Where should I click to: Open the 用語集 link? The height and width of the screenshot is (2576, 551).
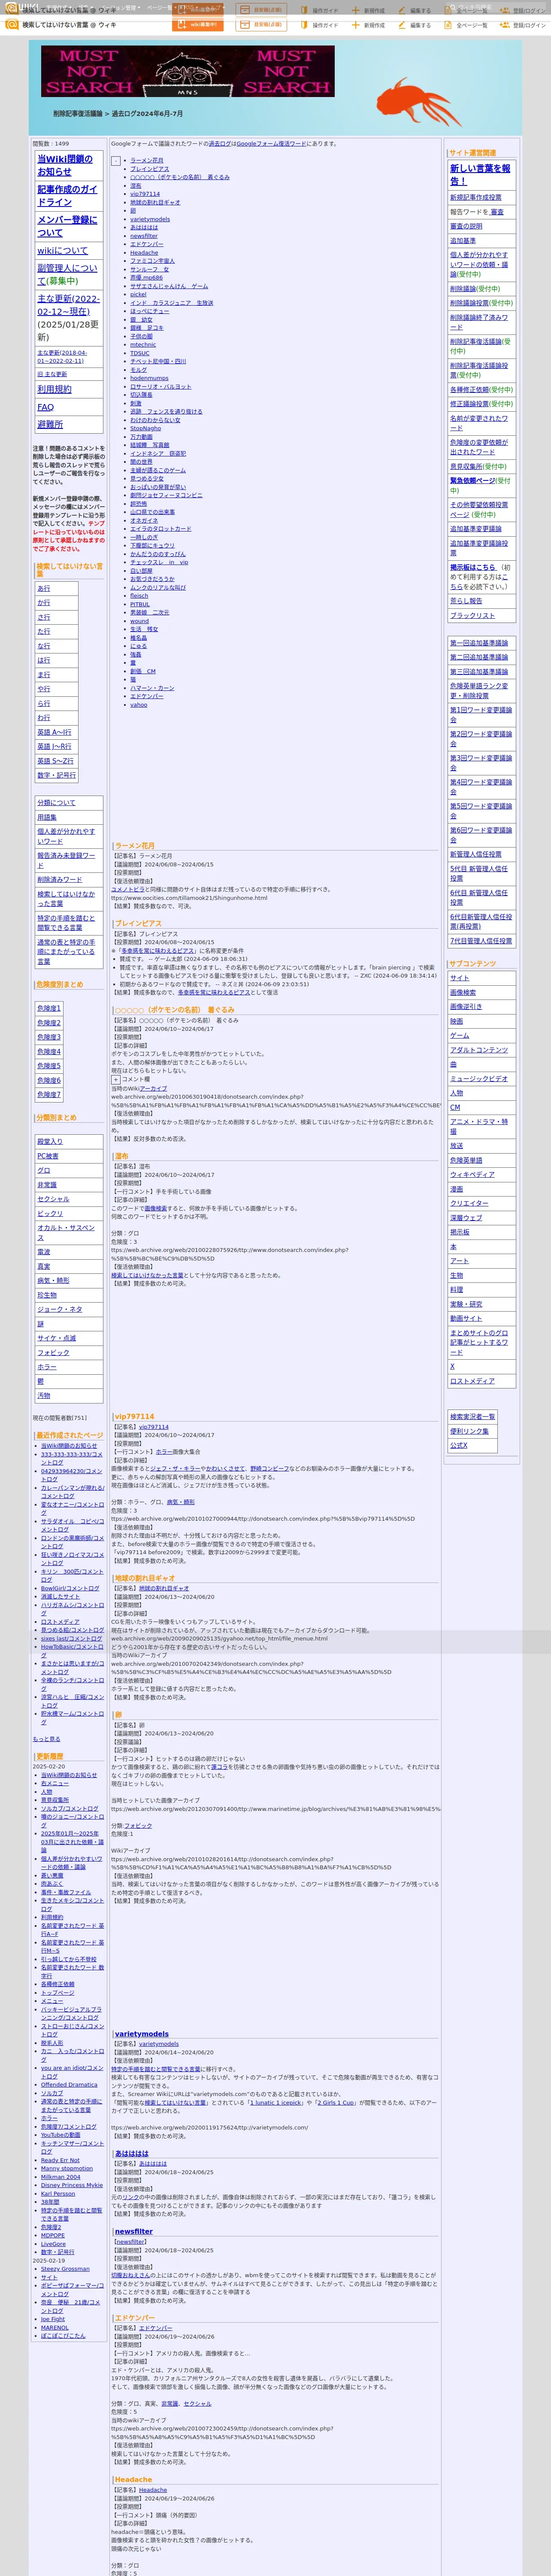click(47, 817)
